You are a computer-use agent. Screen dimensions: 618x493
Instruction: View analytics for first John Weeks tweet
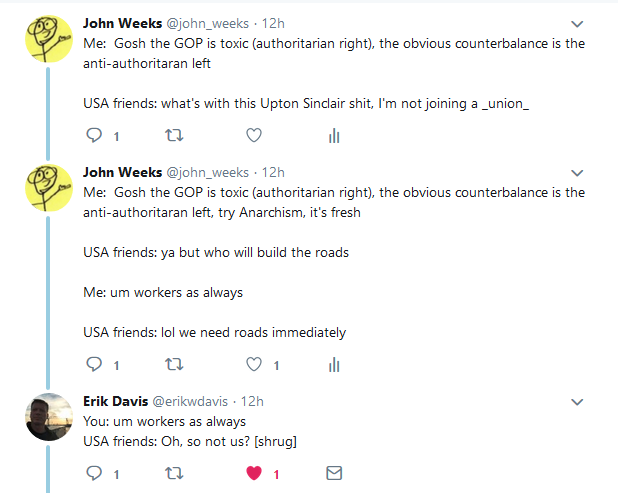[334, 136]
